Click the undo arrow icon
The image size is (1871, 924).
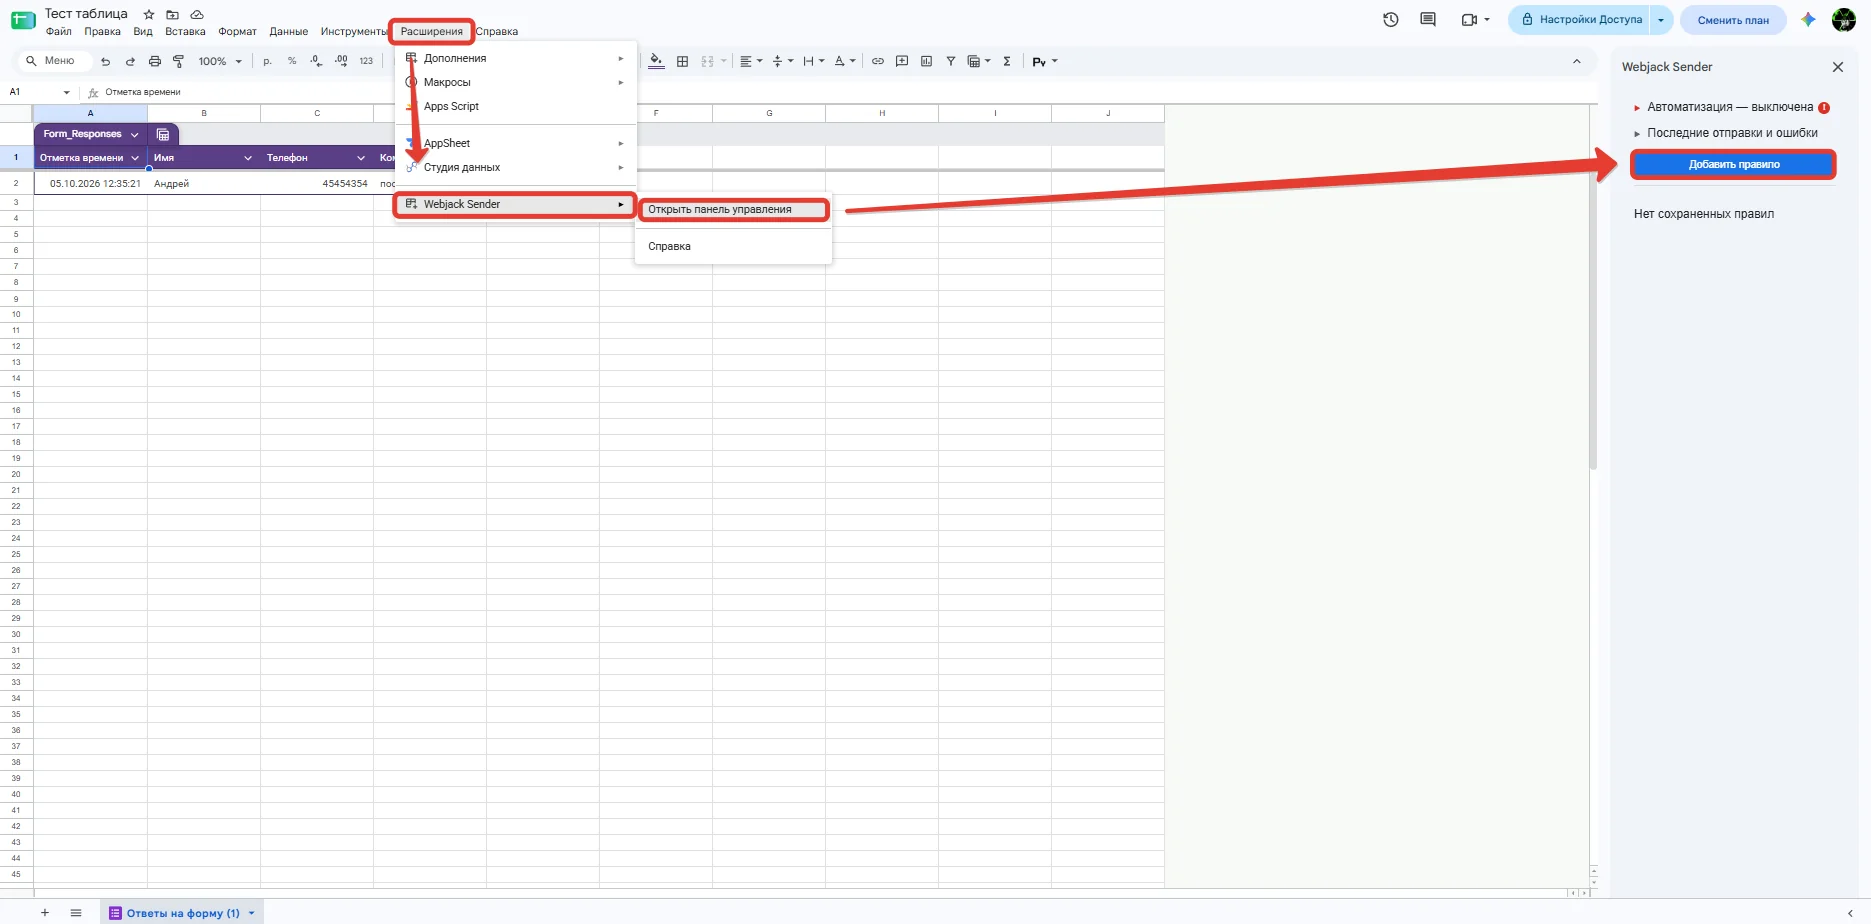106,62
